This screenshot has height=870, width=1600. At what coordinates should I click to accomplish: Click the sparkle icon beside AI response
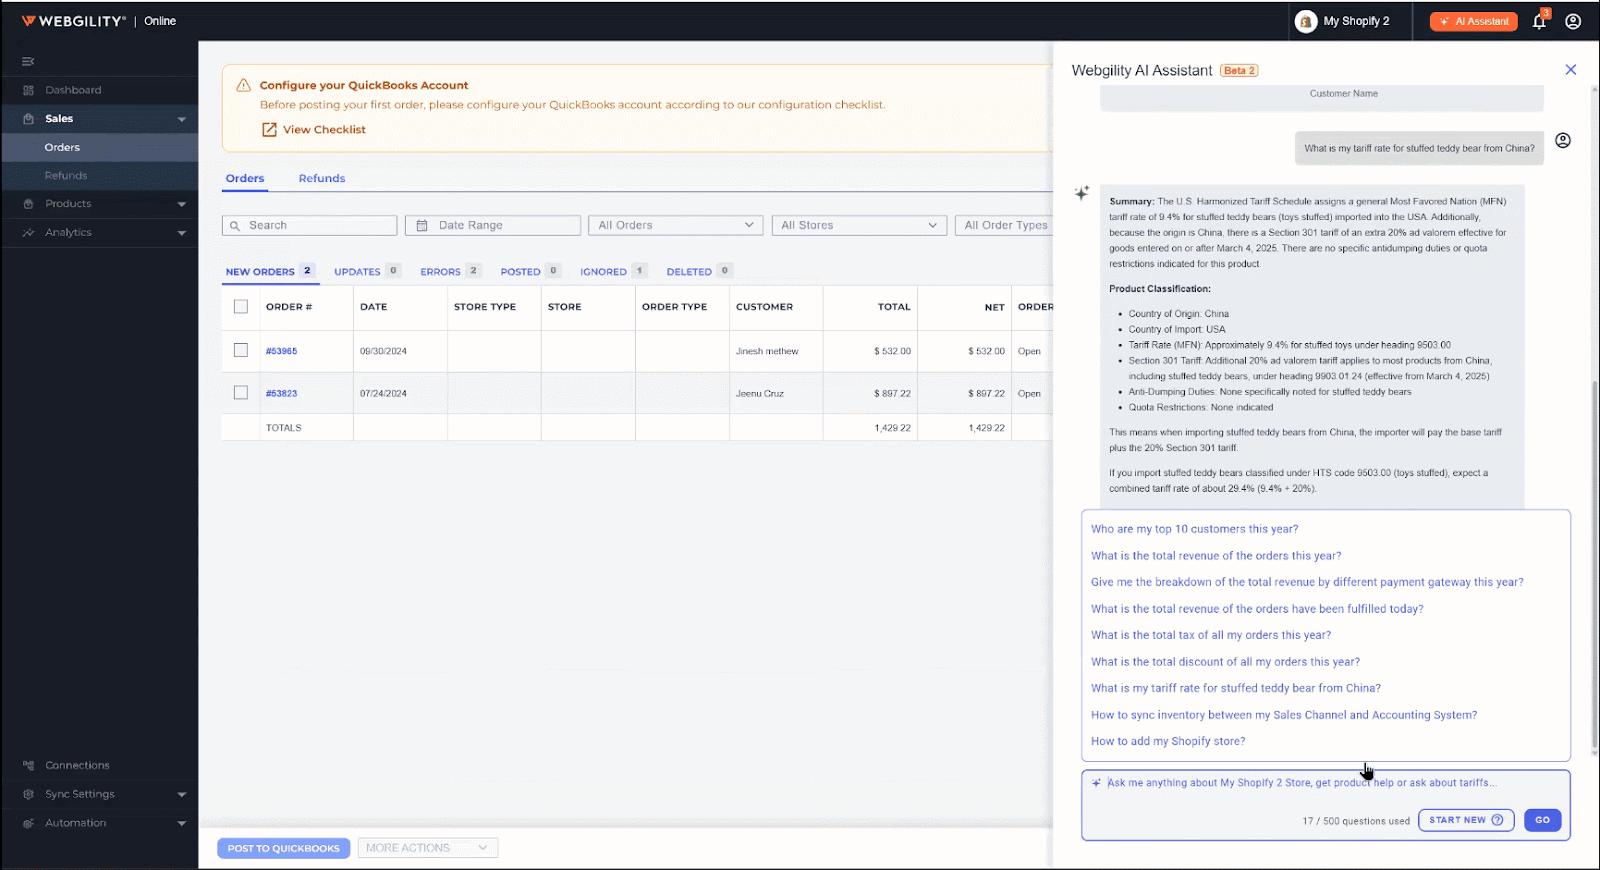tap(1082, 193)
